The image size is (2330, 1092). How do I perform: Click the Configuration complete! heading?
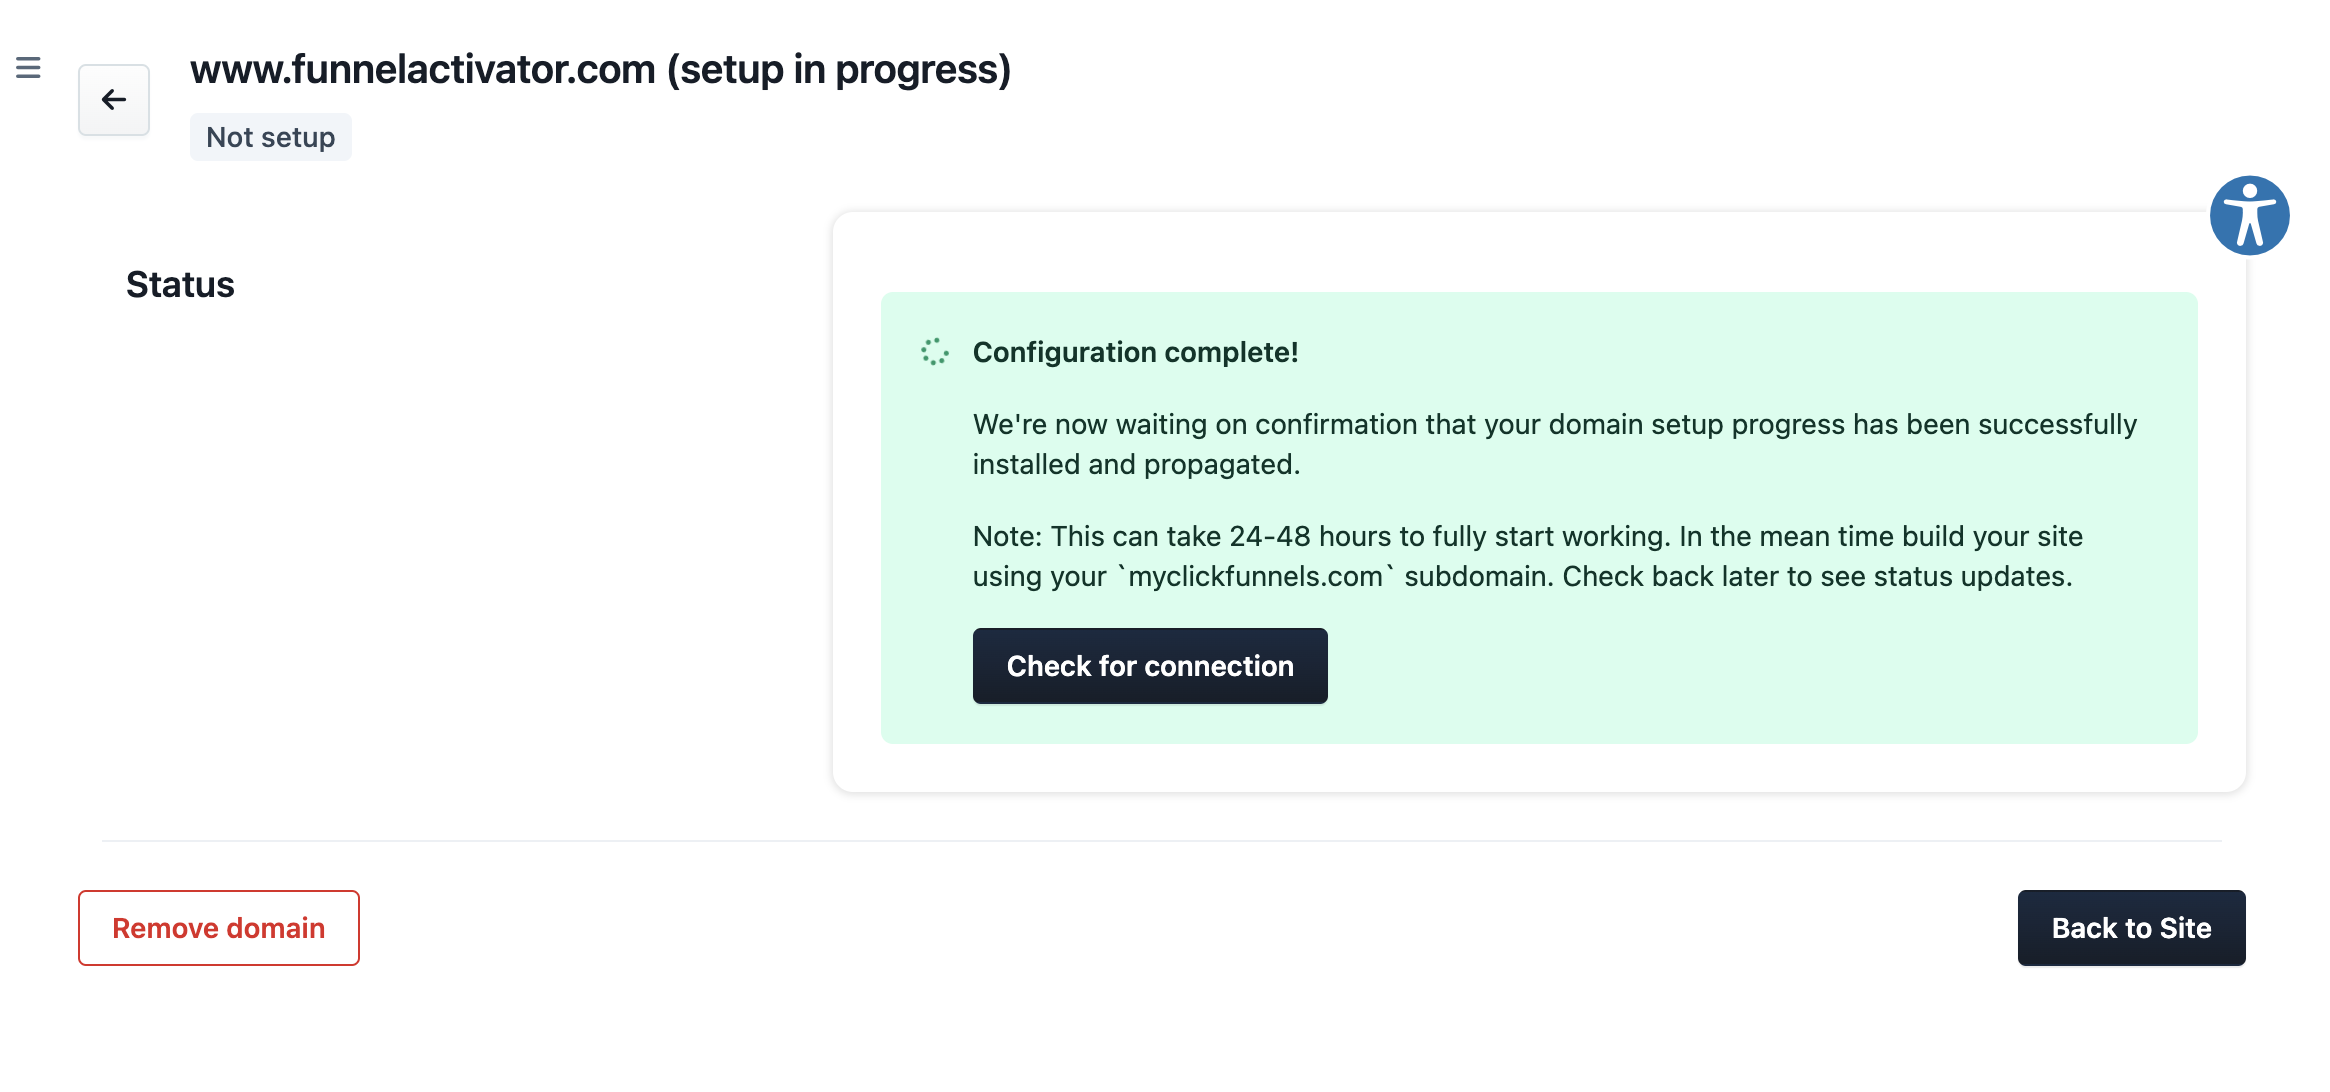point(1135,352)
